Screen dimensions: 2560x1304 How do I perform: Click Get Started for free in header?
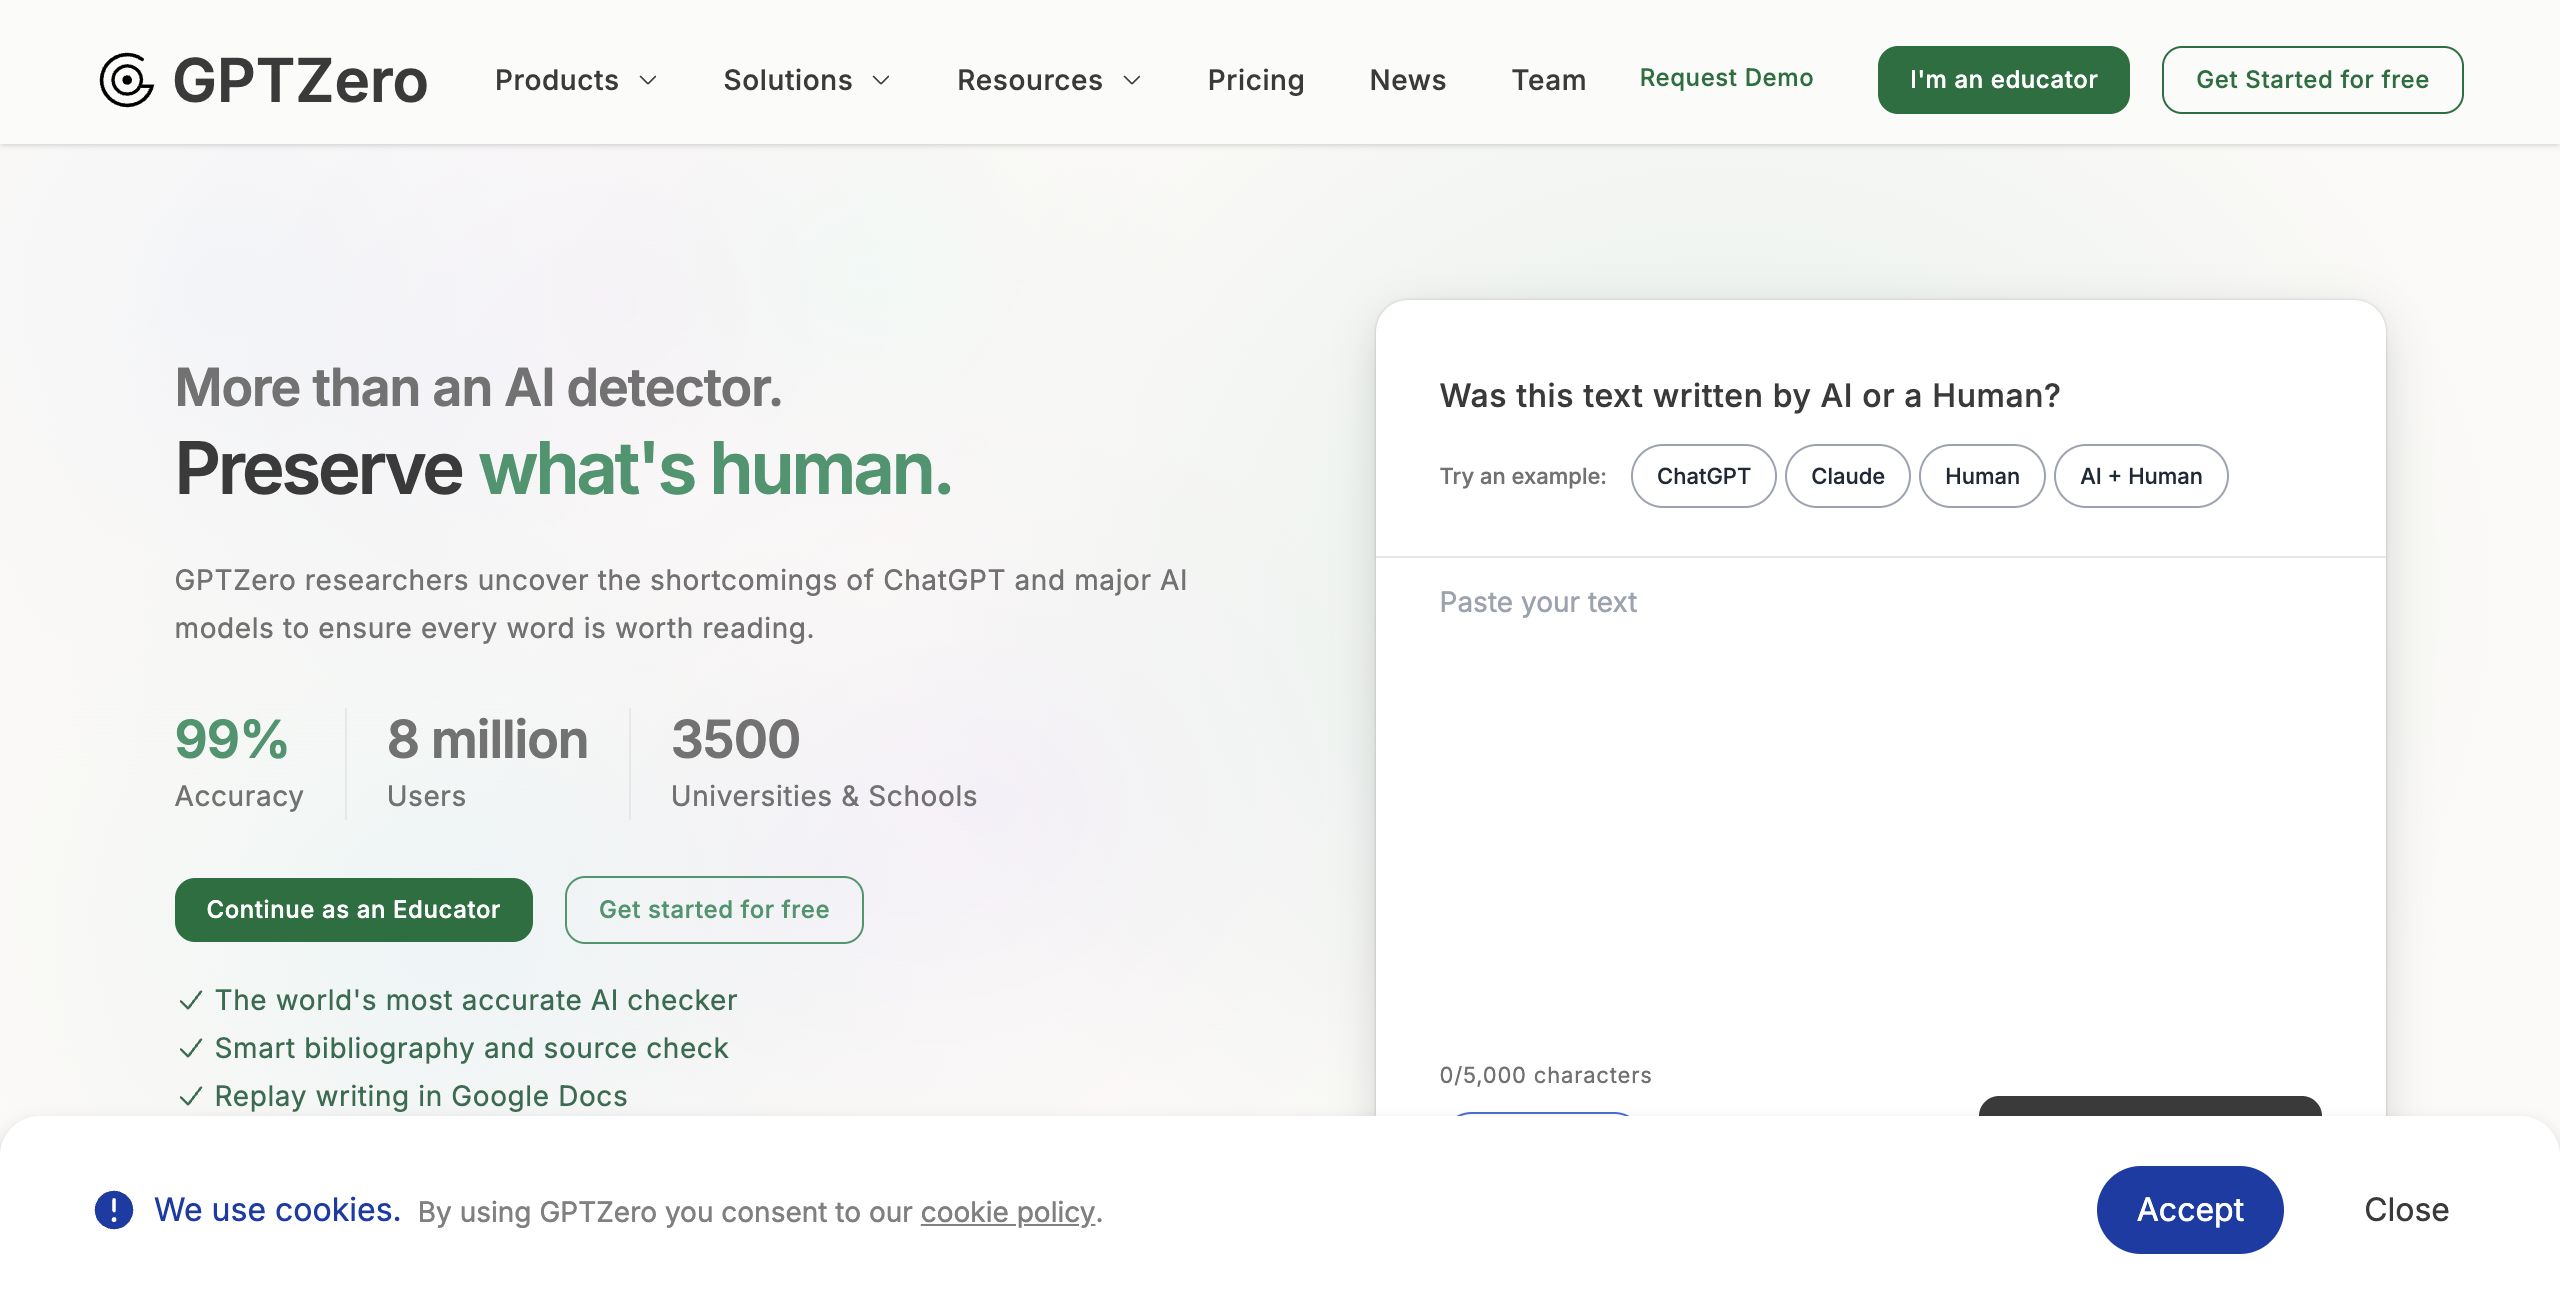tap(2312, 80)
